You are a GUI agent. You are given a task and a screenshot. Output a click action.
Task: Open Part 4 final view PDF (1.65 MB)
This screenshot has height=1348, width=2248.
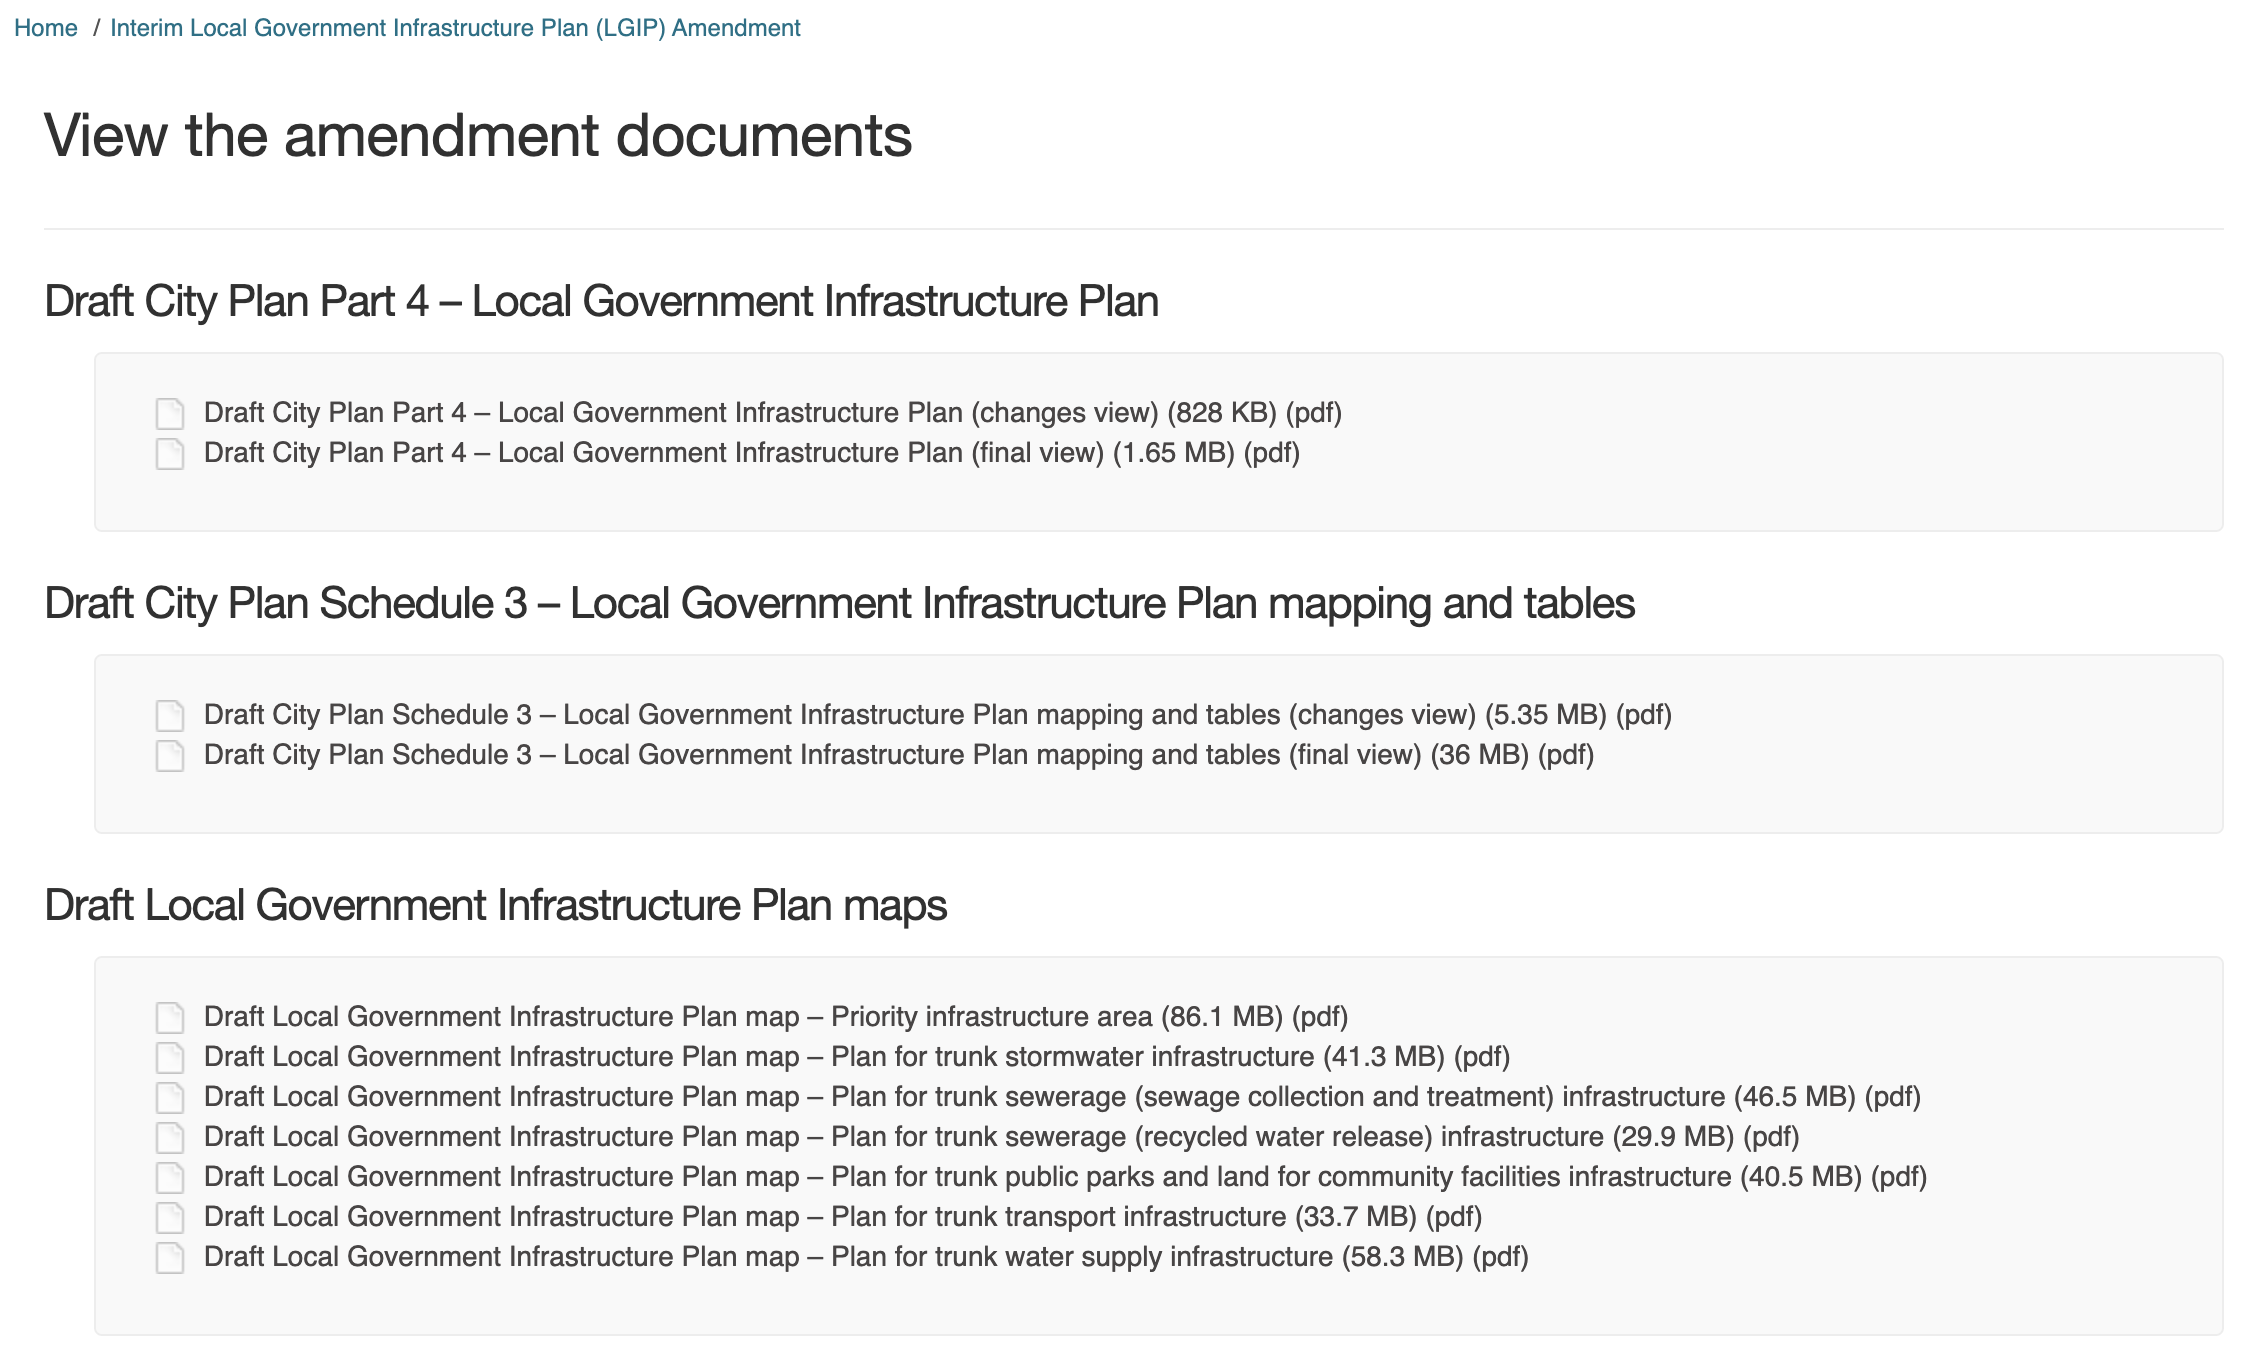coord(752,453)
